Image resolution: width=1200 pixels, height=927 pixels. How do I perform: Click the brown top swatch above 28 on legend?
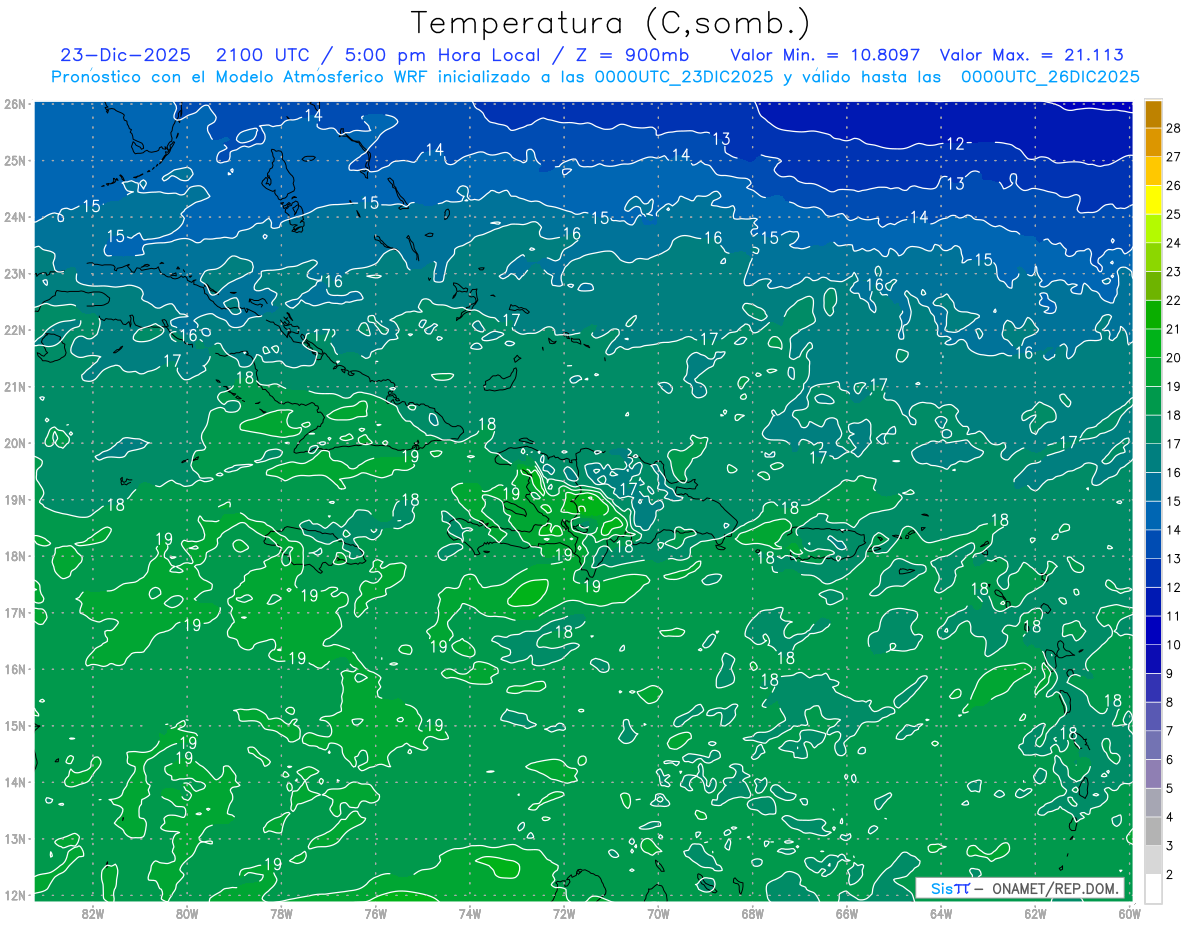click(1153, 114)
